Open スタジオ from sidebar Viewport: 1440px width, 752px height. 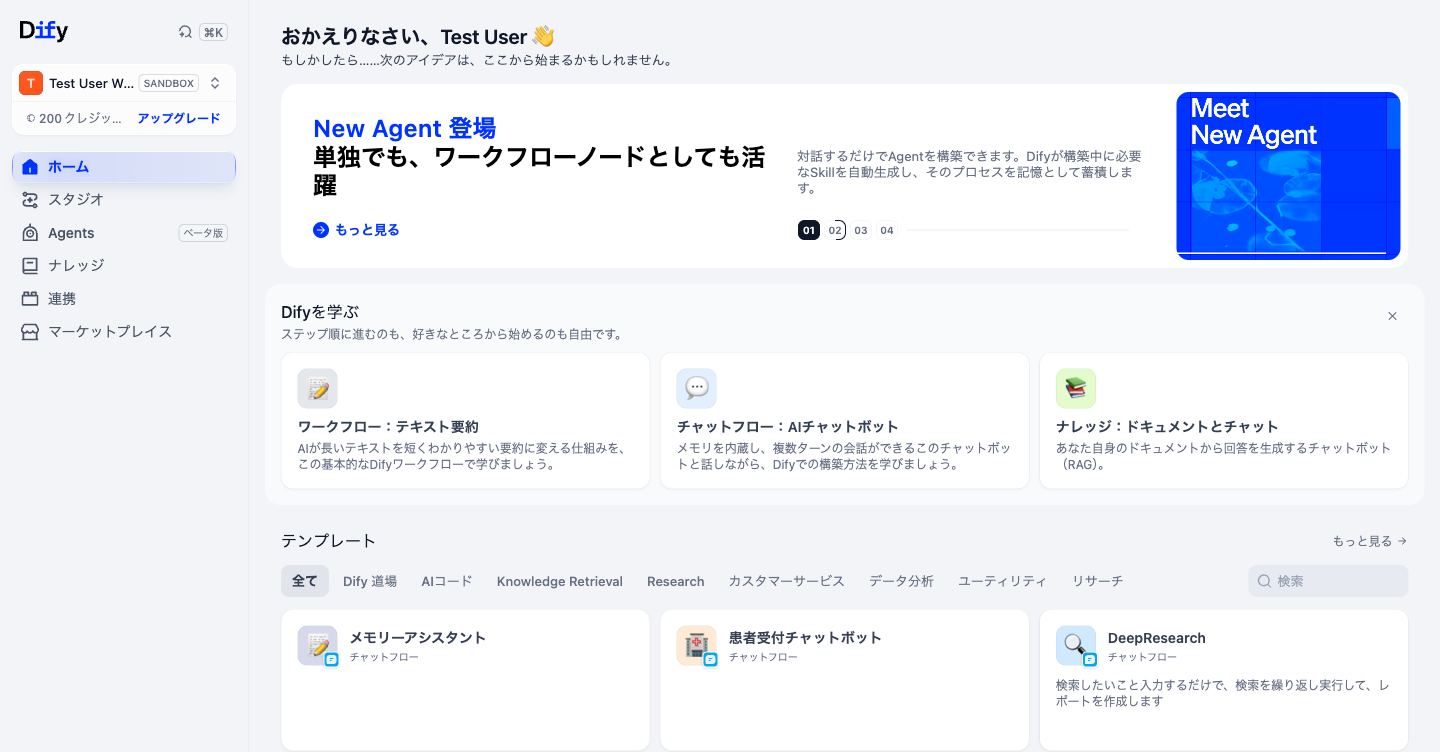click(x=124, y=200)
